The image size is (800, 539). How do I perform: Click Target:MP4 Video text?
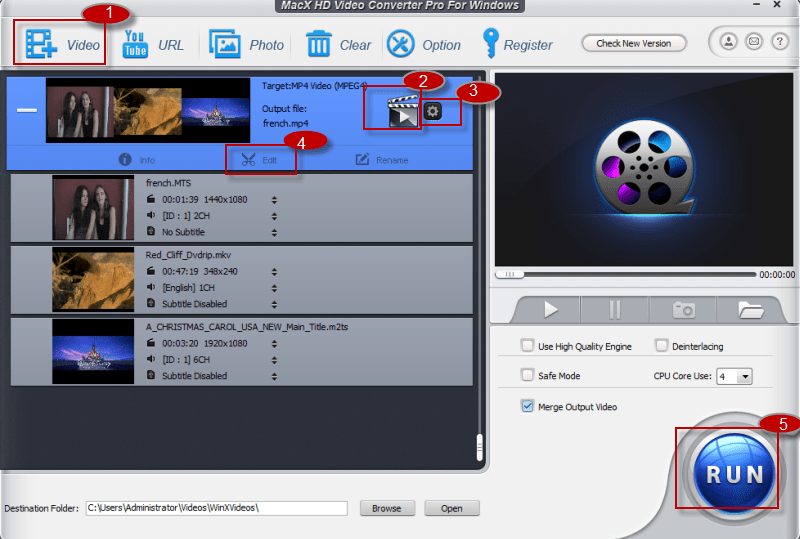314,86
